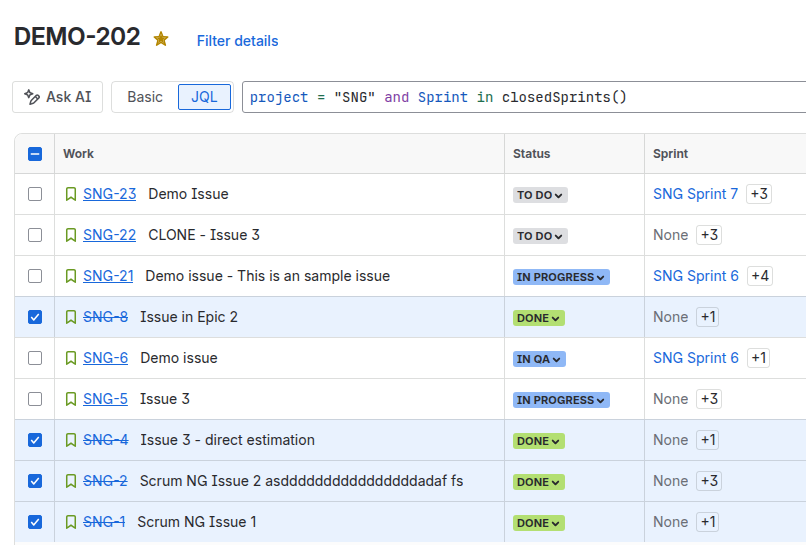The width and height of the screenshot is (806, 545).
Task: Open issue SNG-21 link
Action: click(108, 276)
